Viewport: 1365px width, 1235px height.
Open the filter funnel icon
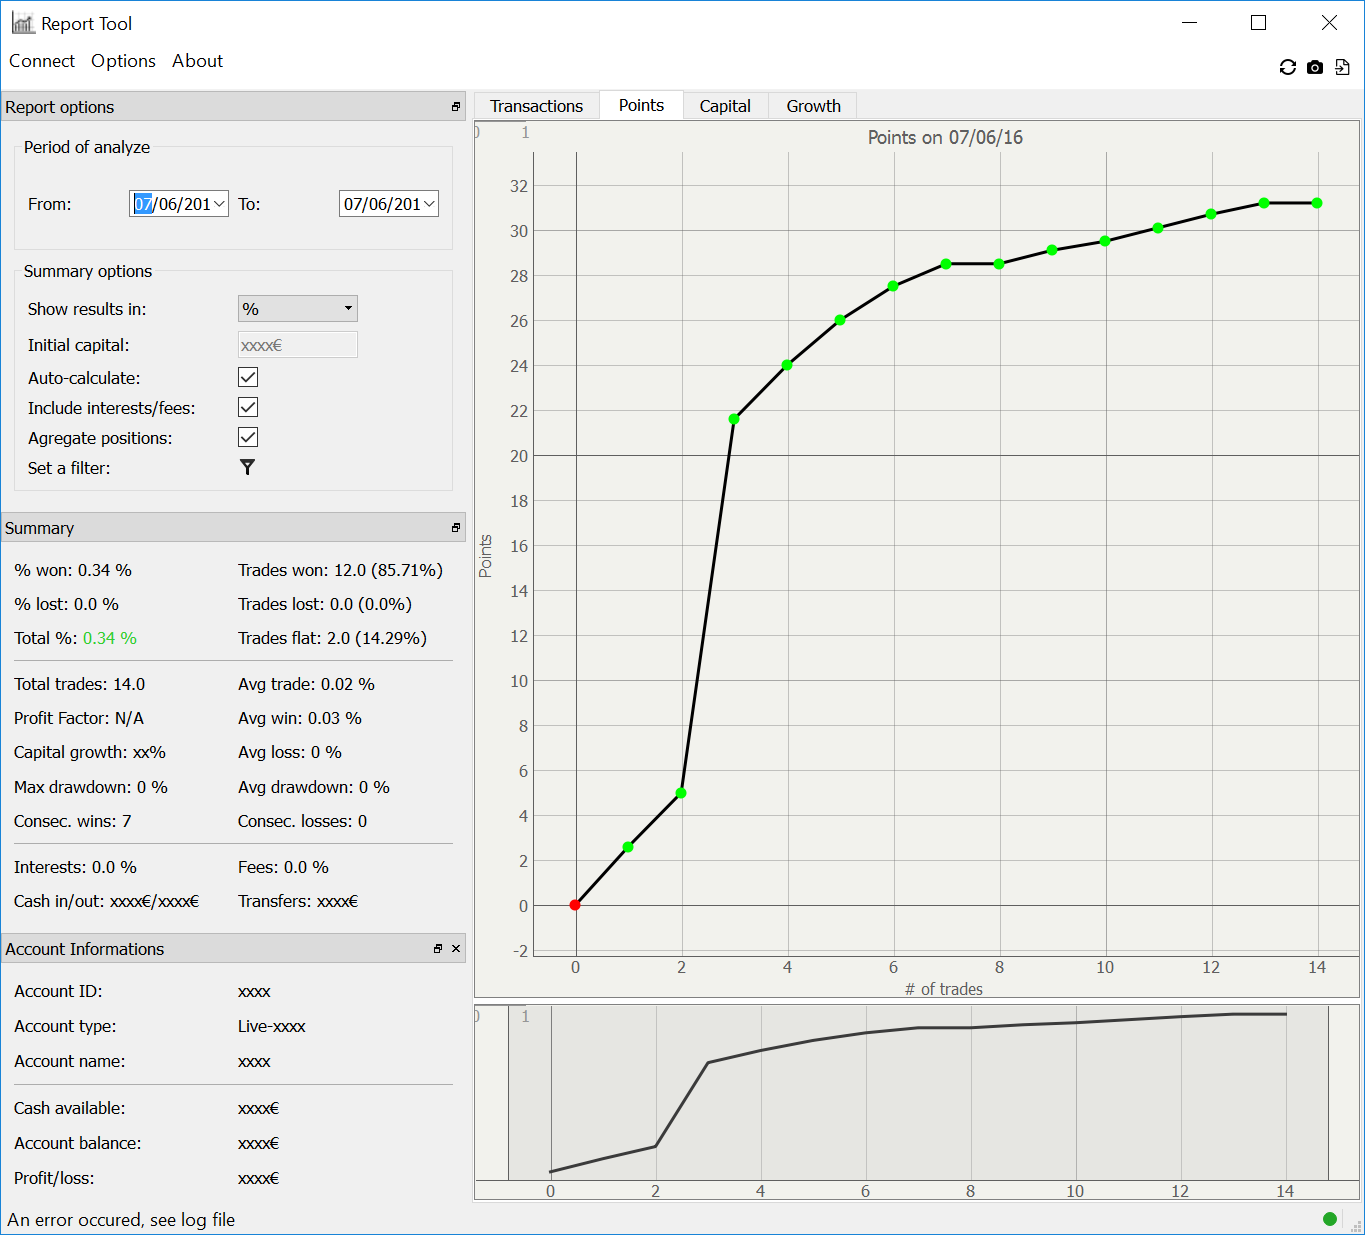click(x=247, y=467)
